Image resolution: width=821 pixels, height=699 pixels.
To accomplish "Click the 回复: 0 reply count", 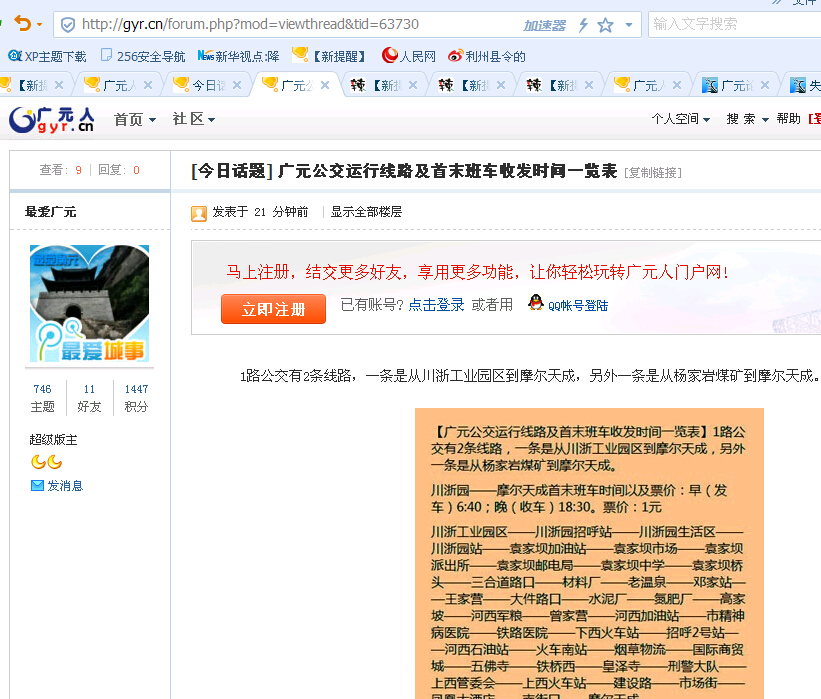I will [119, 170].
